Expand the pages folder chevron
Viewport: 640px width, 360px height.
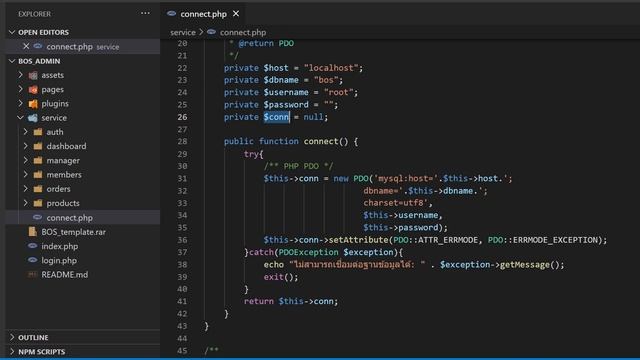tap(20, 89)
